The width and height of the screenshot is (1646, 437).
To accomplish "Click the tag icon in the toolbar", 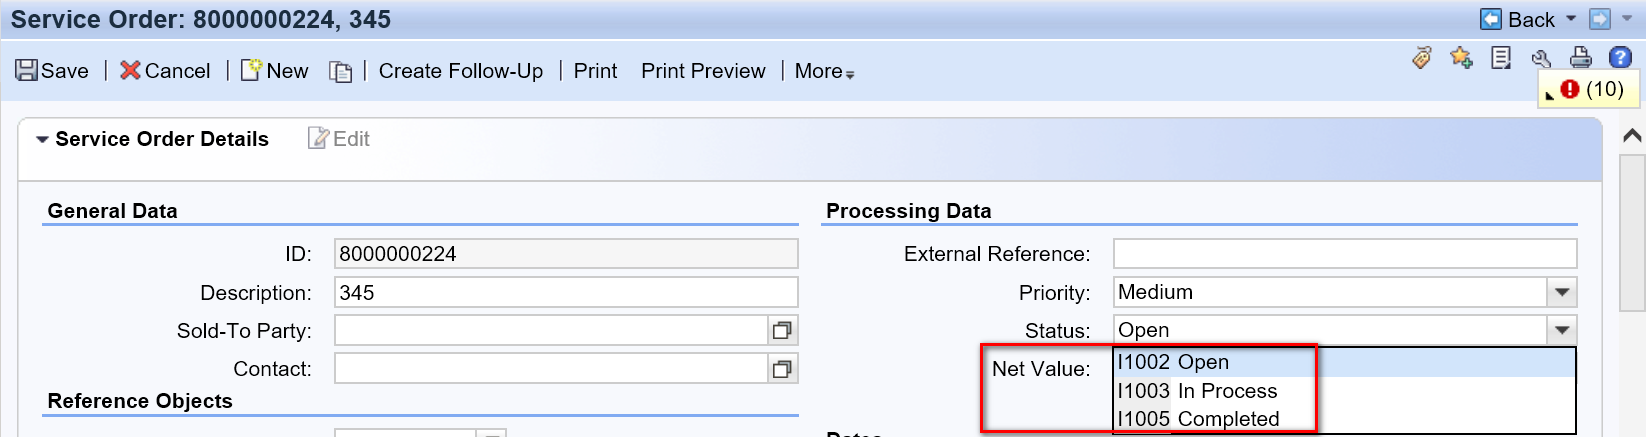I will (1422, 58).
